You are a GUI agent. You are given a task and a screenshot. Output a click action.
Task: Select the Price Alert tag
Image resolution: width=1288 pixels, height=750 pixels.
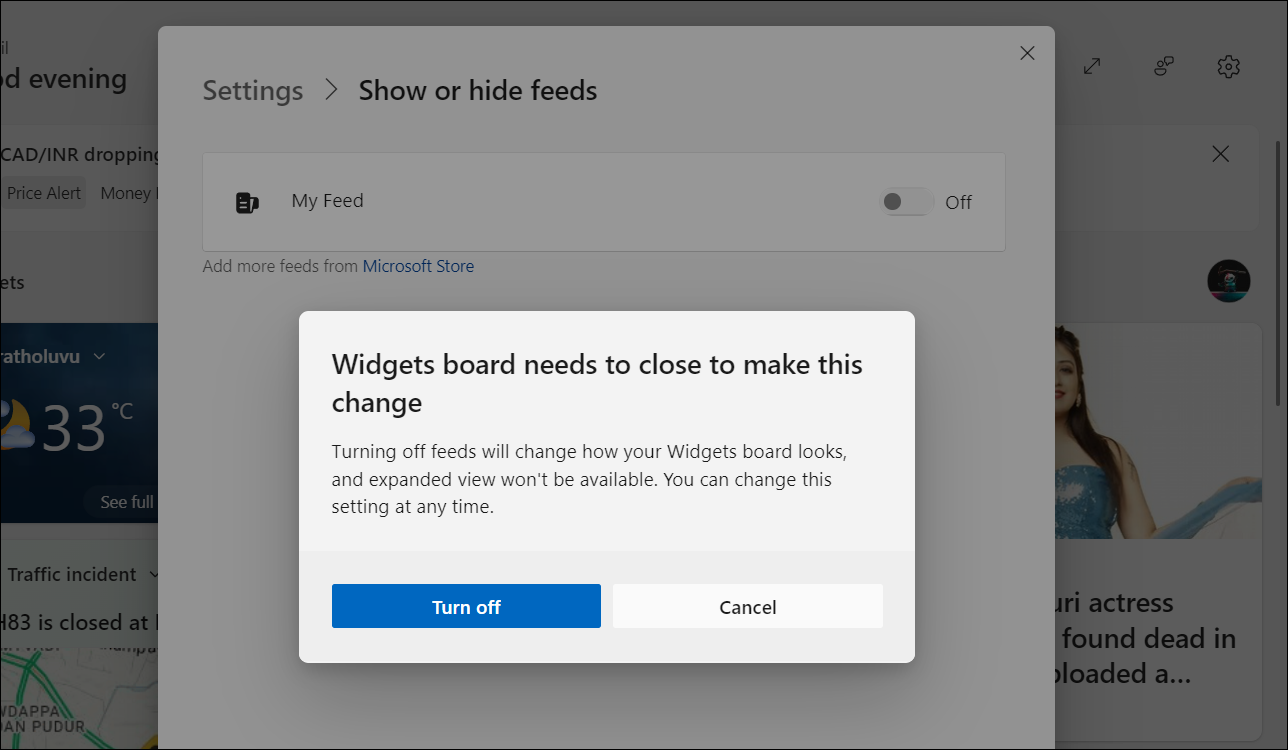[44, 193]
